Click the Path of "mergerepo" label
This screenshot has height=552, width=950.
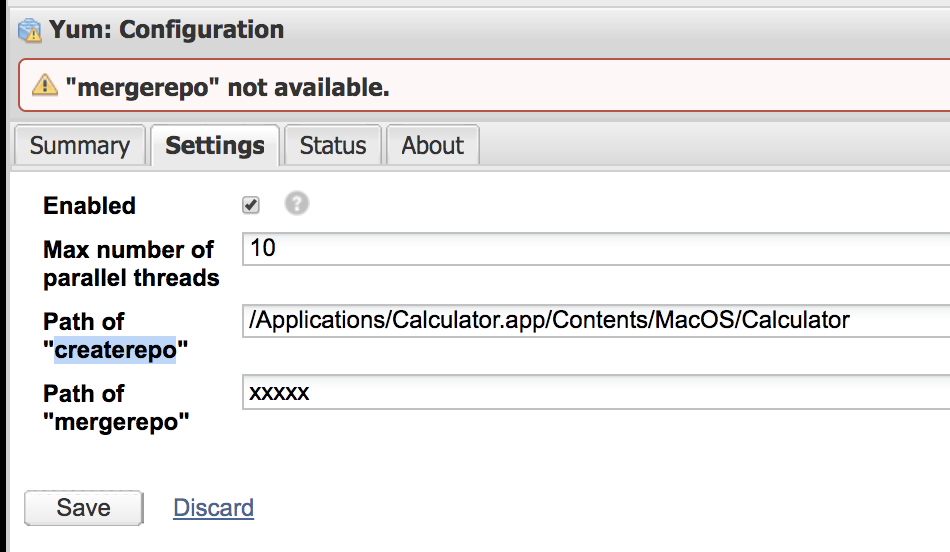click(x=116, y=407)
